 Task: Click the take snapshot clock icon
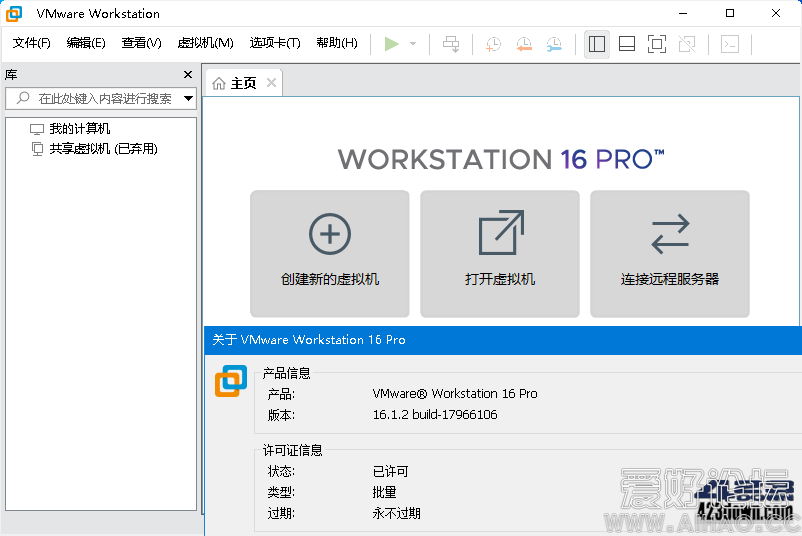point(493,44)
